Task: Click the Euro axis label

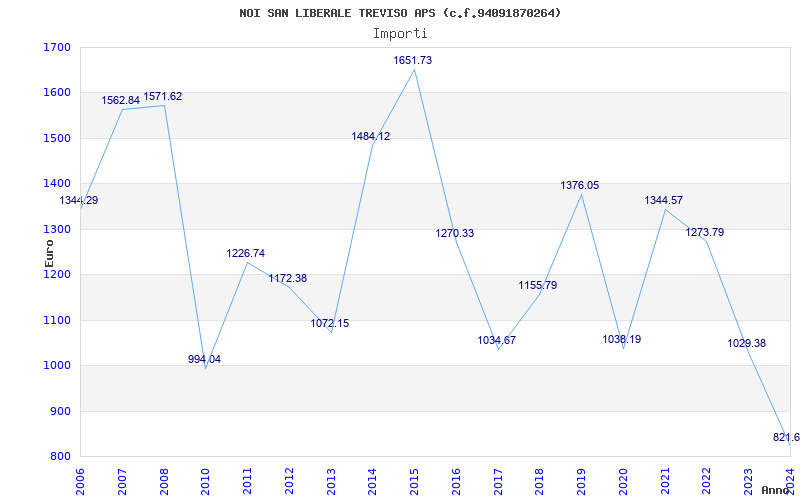Action: coord(49,253)
